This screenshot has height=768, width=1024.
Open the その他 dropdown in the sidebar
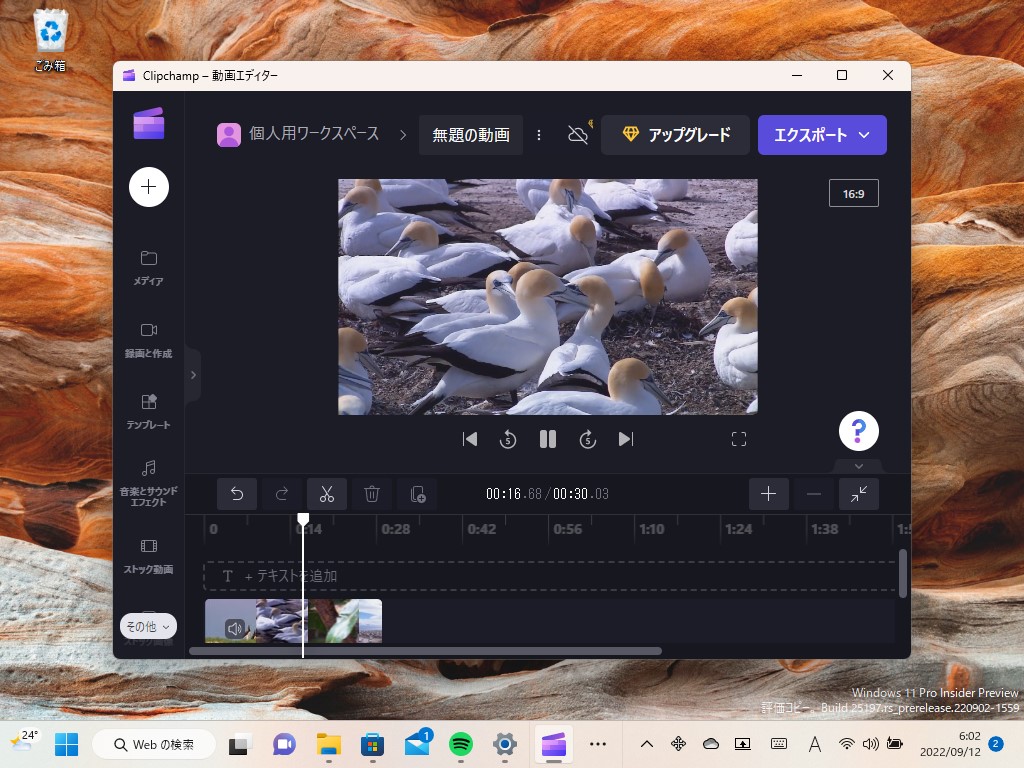146,625
